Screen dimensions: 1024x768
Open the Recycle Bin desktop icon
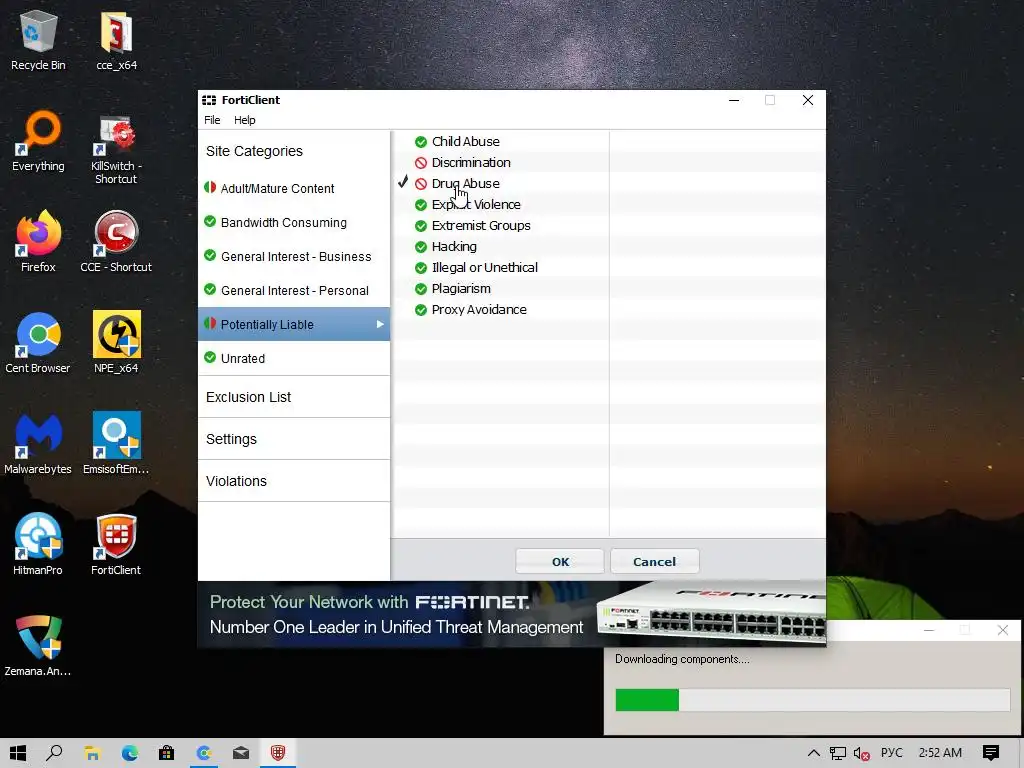click(x=38, y=40)
